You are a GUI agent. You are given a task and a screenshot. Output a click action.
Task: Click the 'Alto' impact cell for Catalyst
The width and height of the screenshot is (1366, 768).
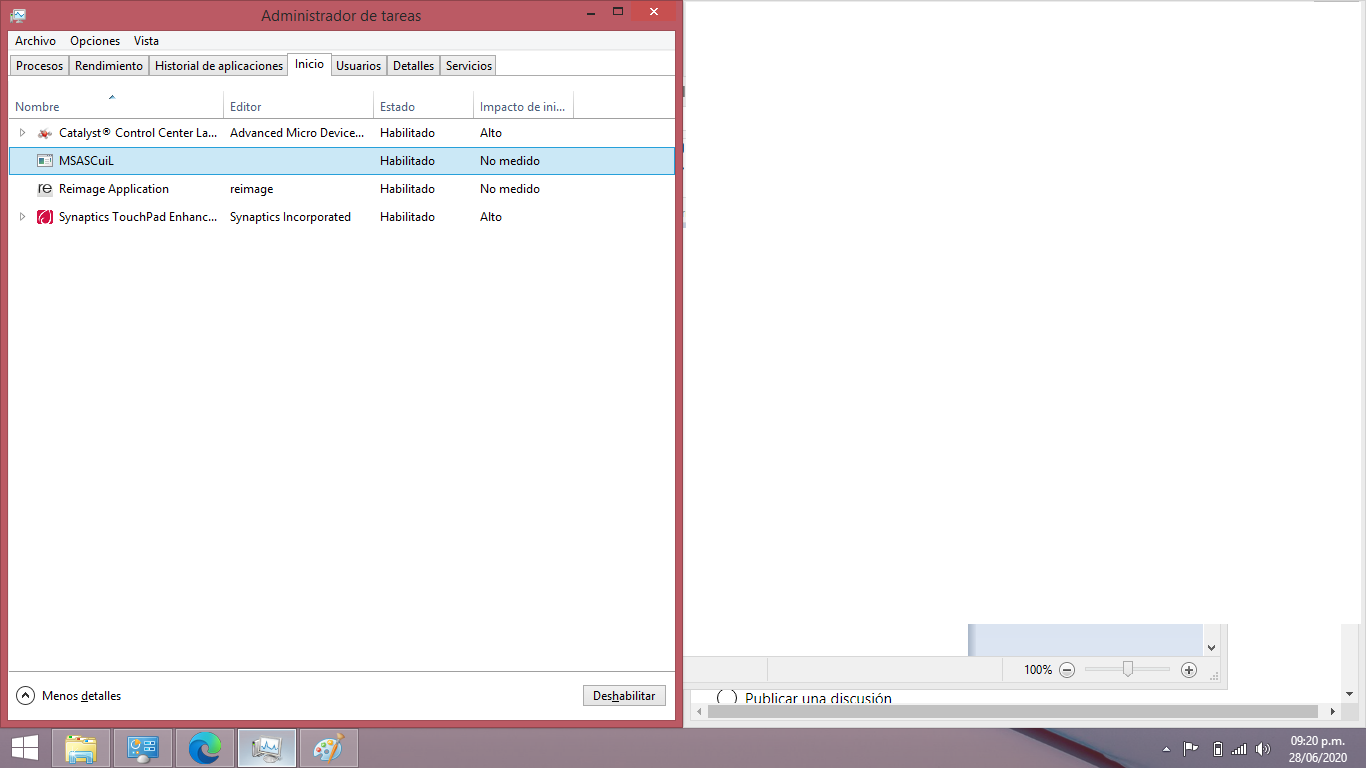click(491, 133)
